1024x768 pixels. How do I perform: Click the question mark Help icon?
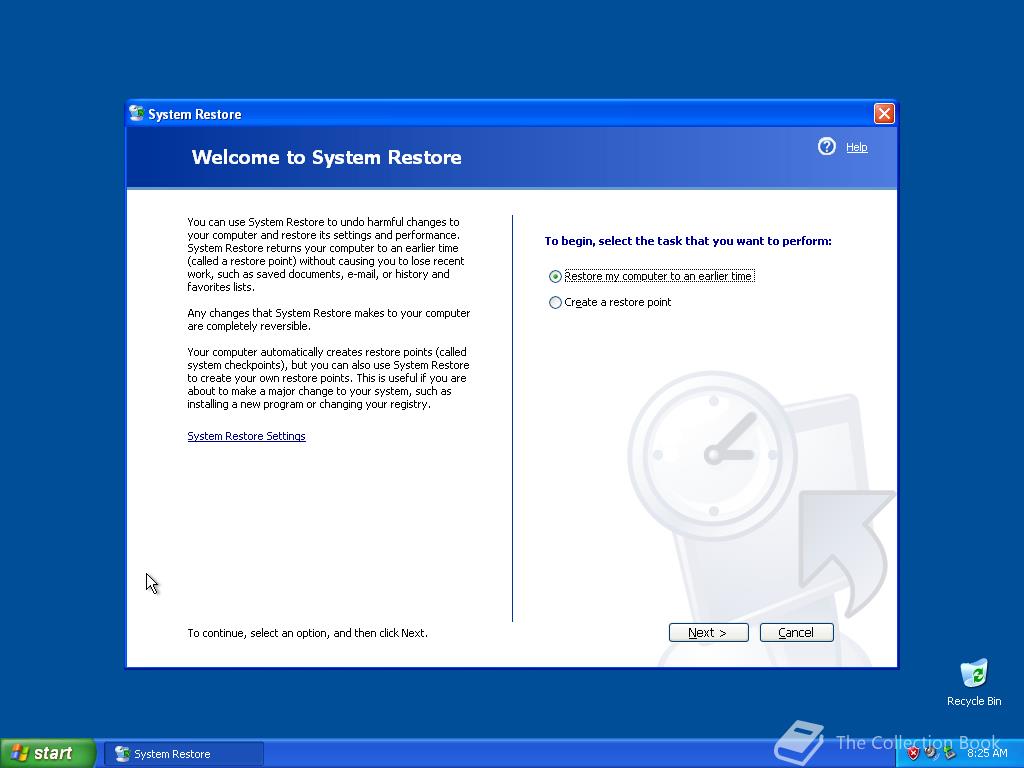click(827, 146)
